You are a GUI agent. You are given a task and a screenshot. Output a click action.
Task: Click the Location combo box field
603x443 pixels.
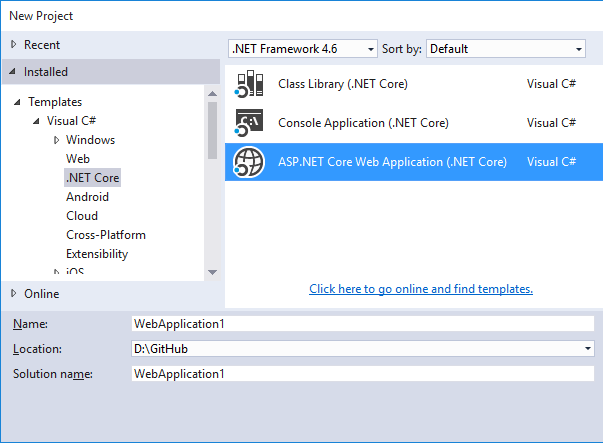pos(363,349)
